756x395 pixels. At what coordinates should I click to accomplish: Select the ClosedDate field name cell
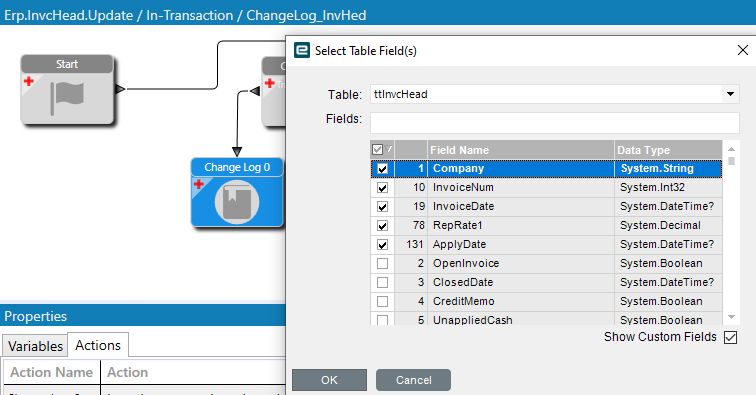(x=521, y=282)
